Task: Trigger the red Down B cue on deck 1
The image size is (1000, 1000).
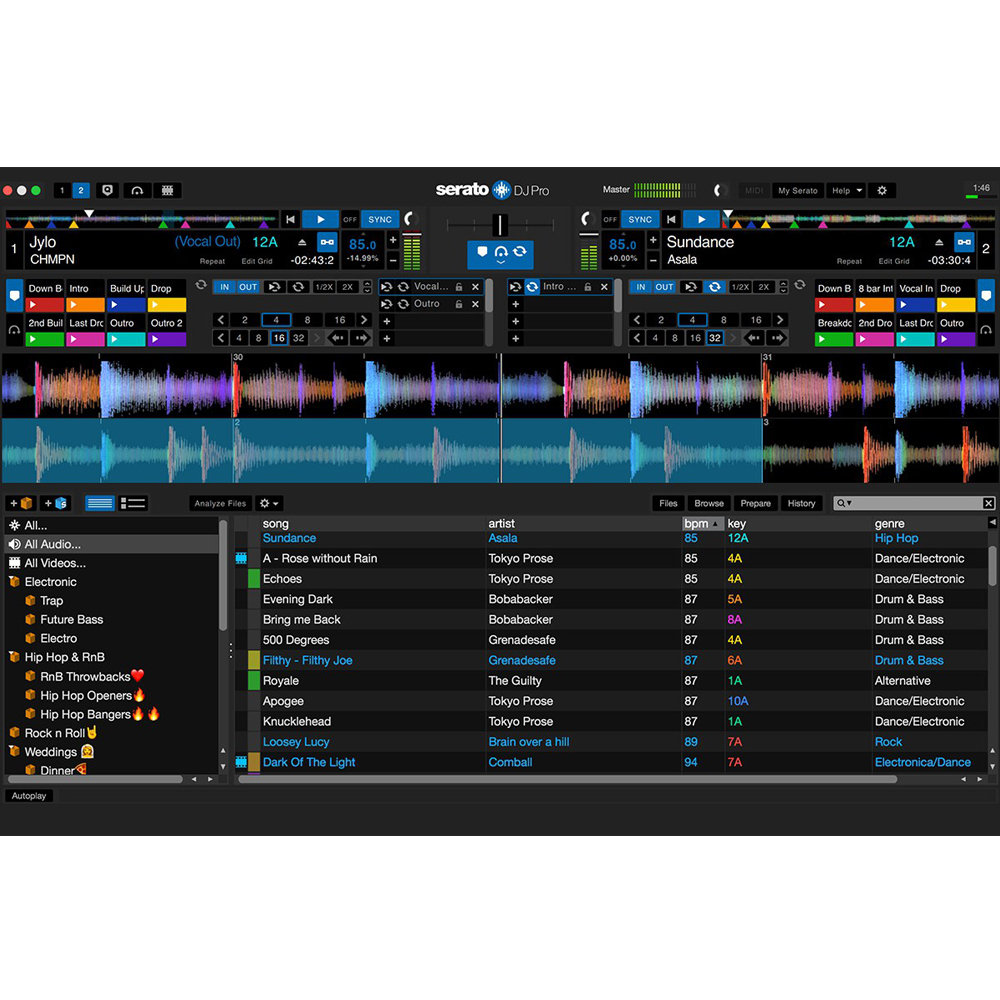Action: coord(45,305)
